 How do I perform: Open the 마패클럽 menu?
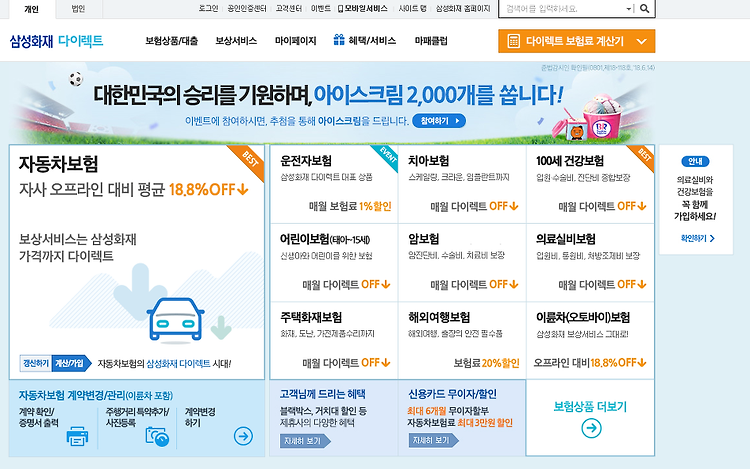coord(431,41)
